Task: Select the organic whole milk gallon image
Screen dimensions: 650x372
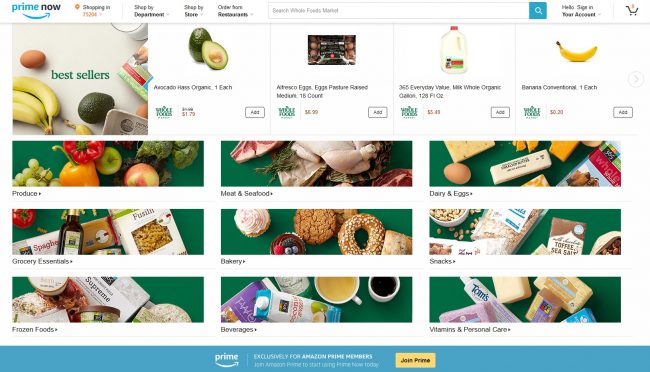Action: (454, 50)
